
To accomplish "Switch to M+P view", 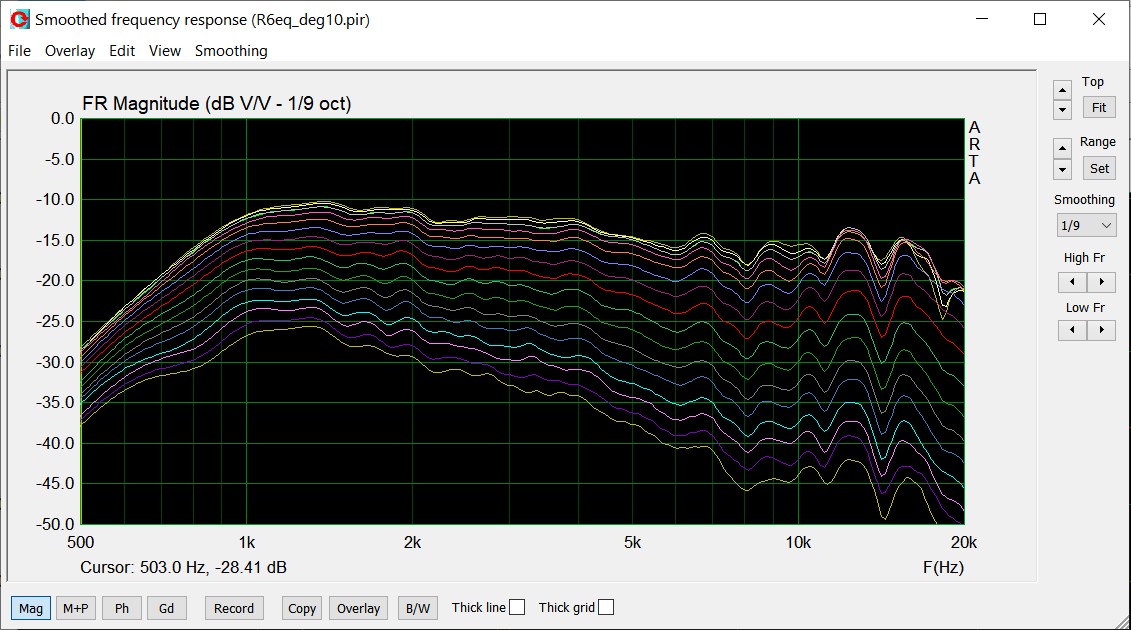I will pyautogui.click(x=76, y=608).
